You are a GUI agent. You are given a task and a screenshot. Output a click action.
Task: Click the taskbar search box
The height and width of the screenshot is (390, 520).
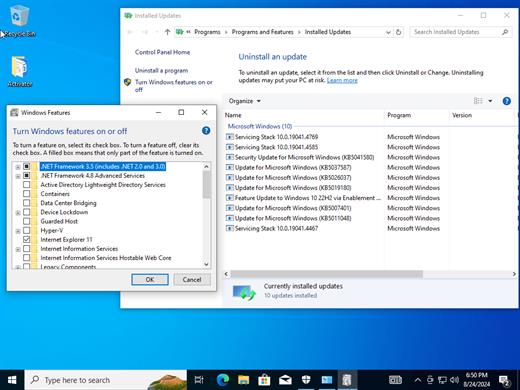coord(106,380)
